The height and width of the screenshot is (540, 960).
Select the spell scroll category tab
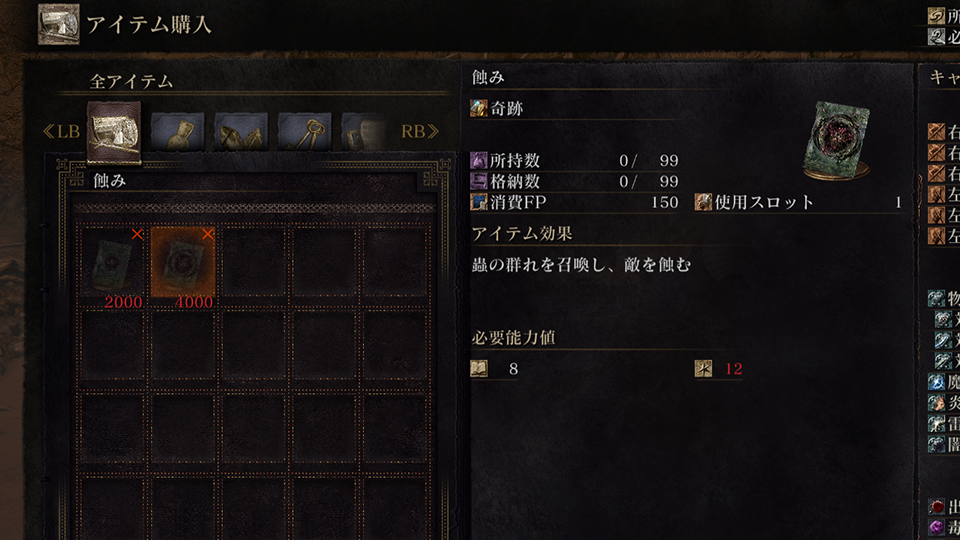[114, 132]
